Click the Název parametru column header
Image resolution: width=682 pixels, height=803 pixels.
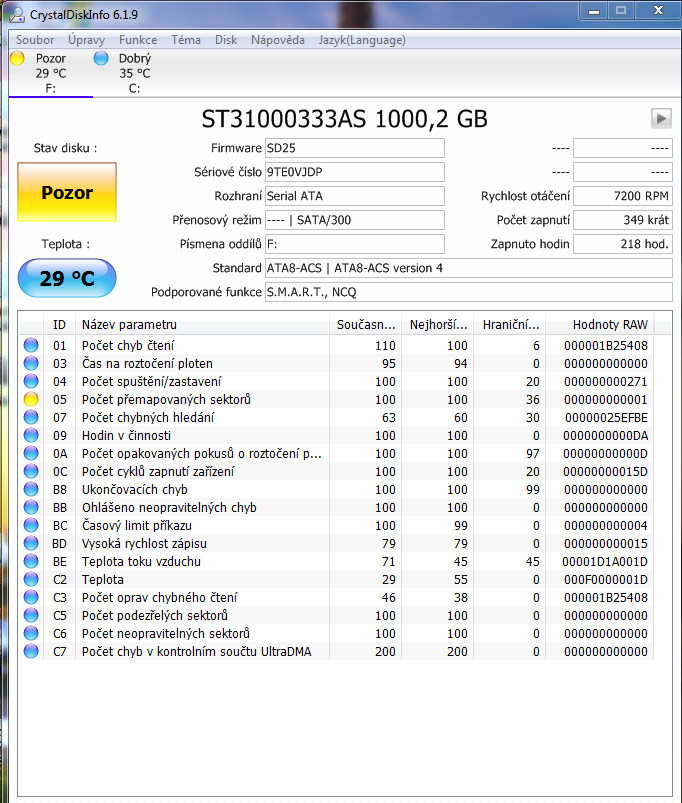pyautogui.click(x=202, y=325)
